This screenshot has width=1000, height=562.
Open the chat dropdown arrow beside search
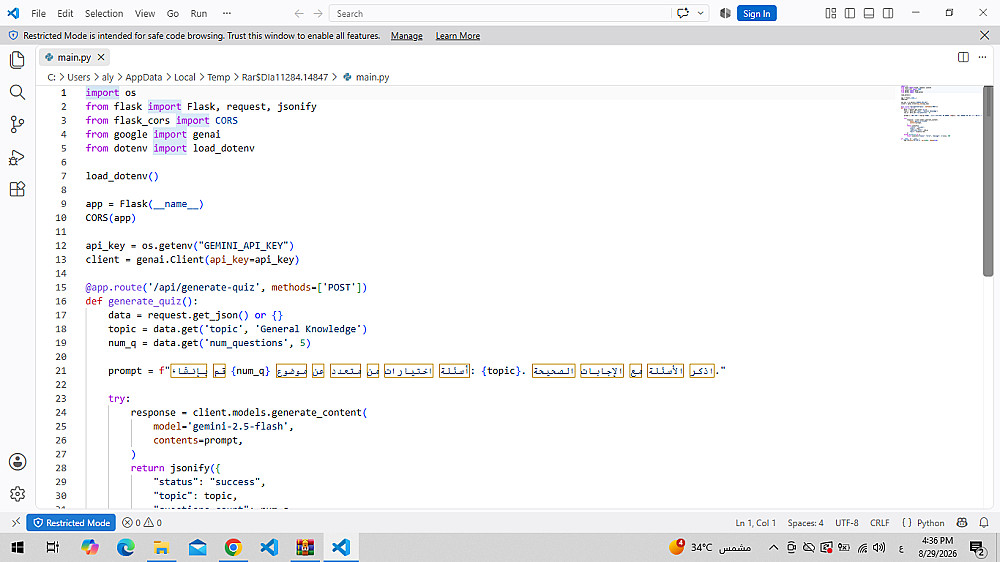(x=701, y=13)
